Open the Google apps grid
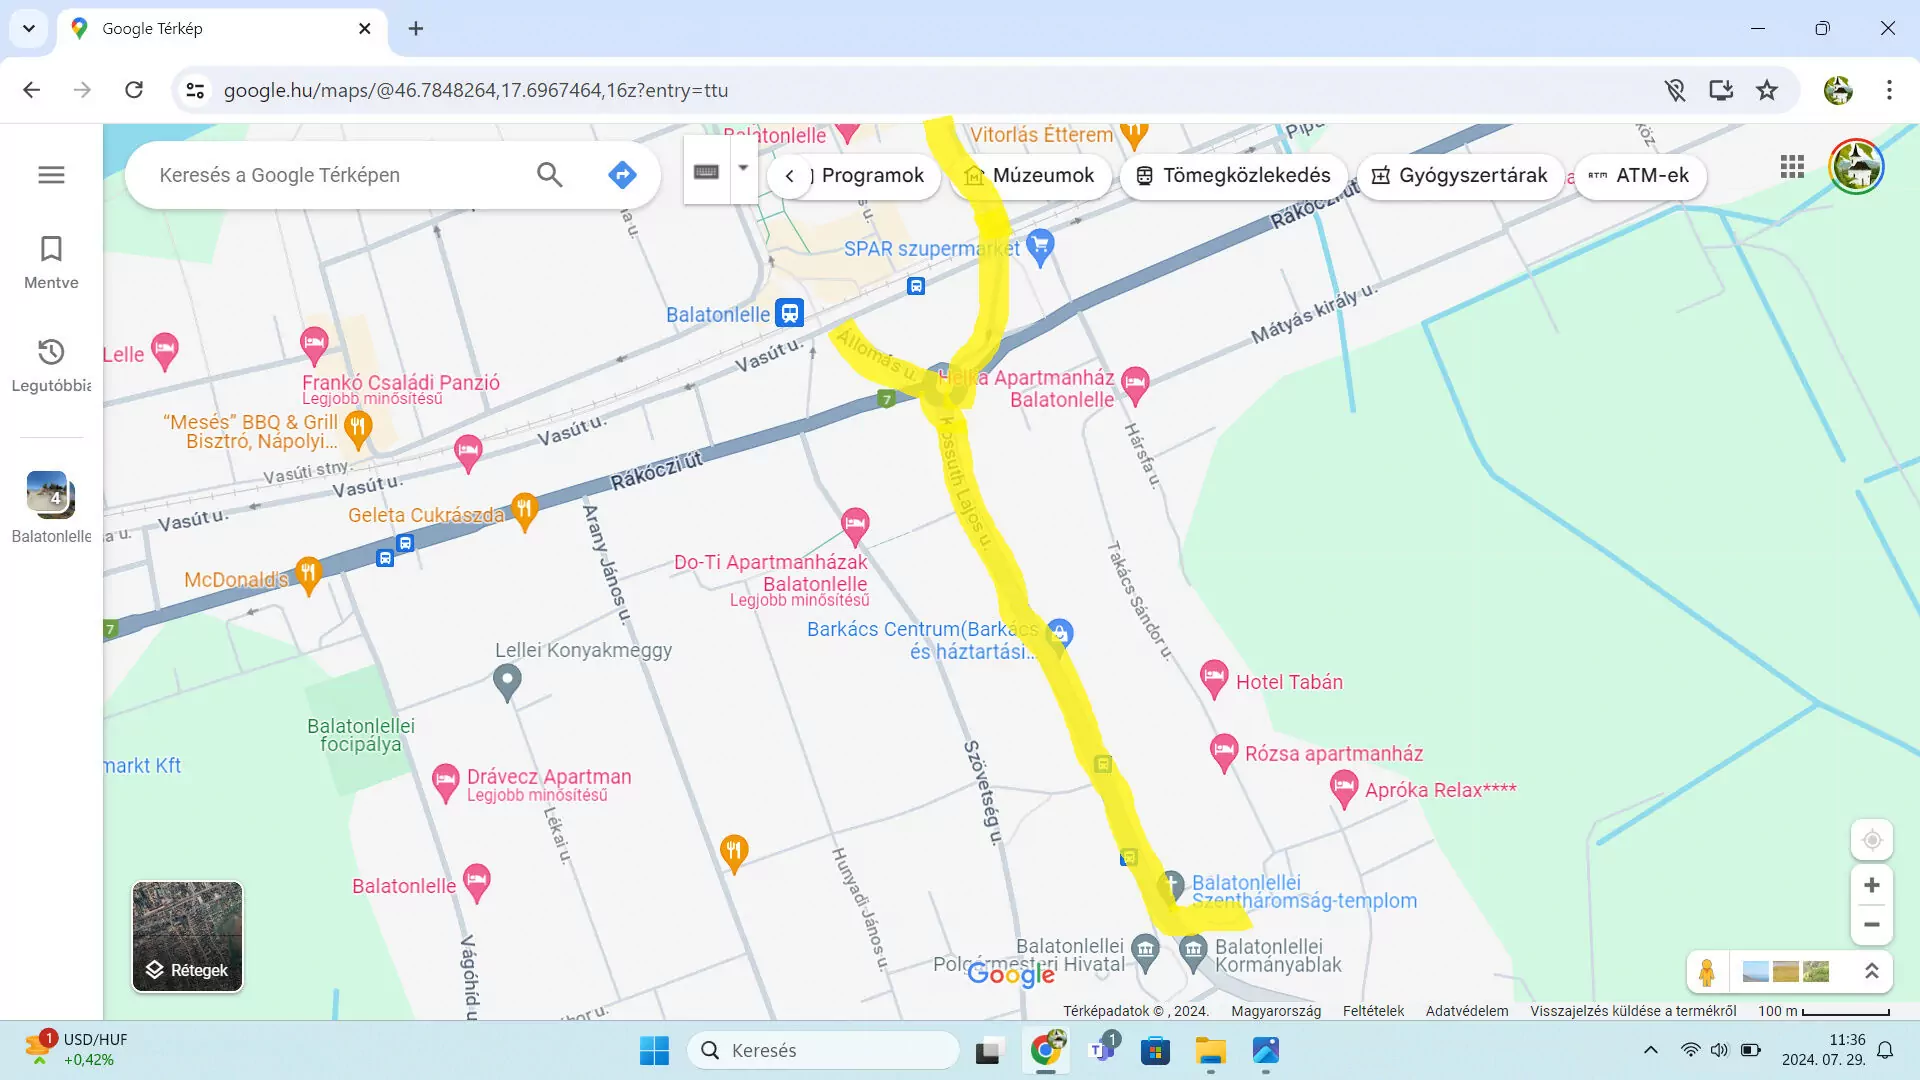 tap(1792, 167)
